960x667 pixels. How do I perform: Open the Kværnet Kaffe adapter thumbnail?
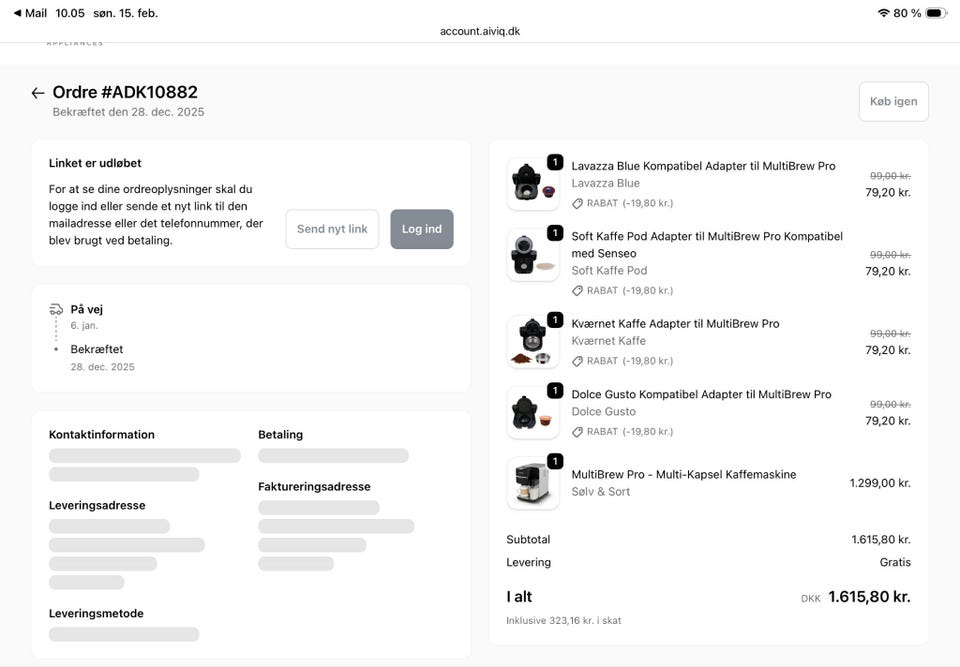coord(532,342)
